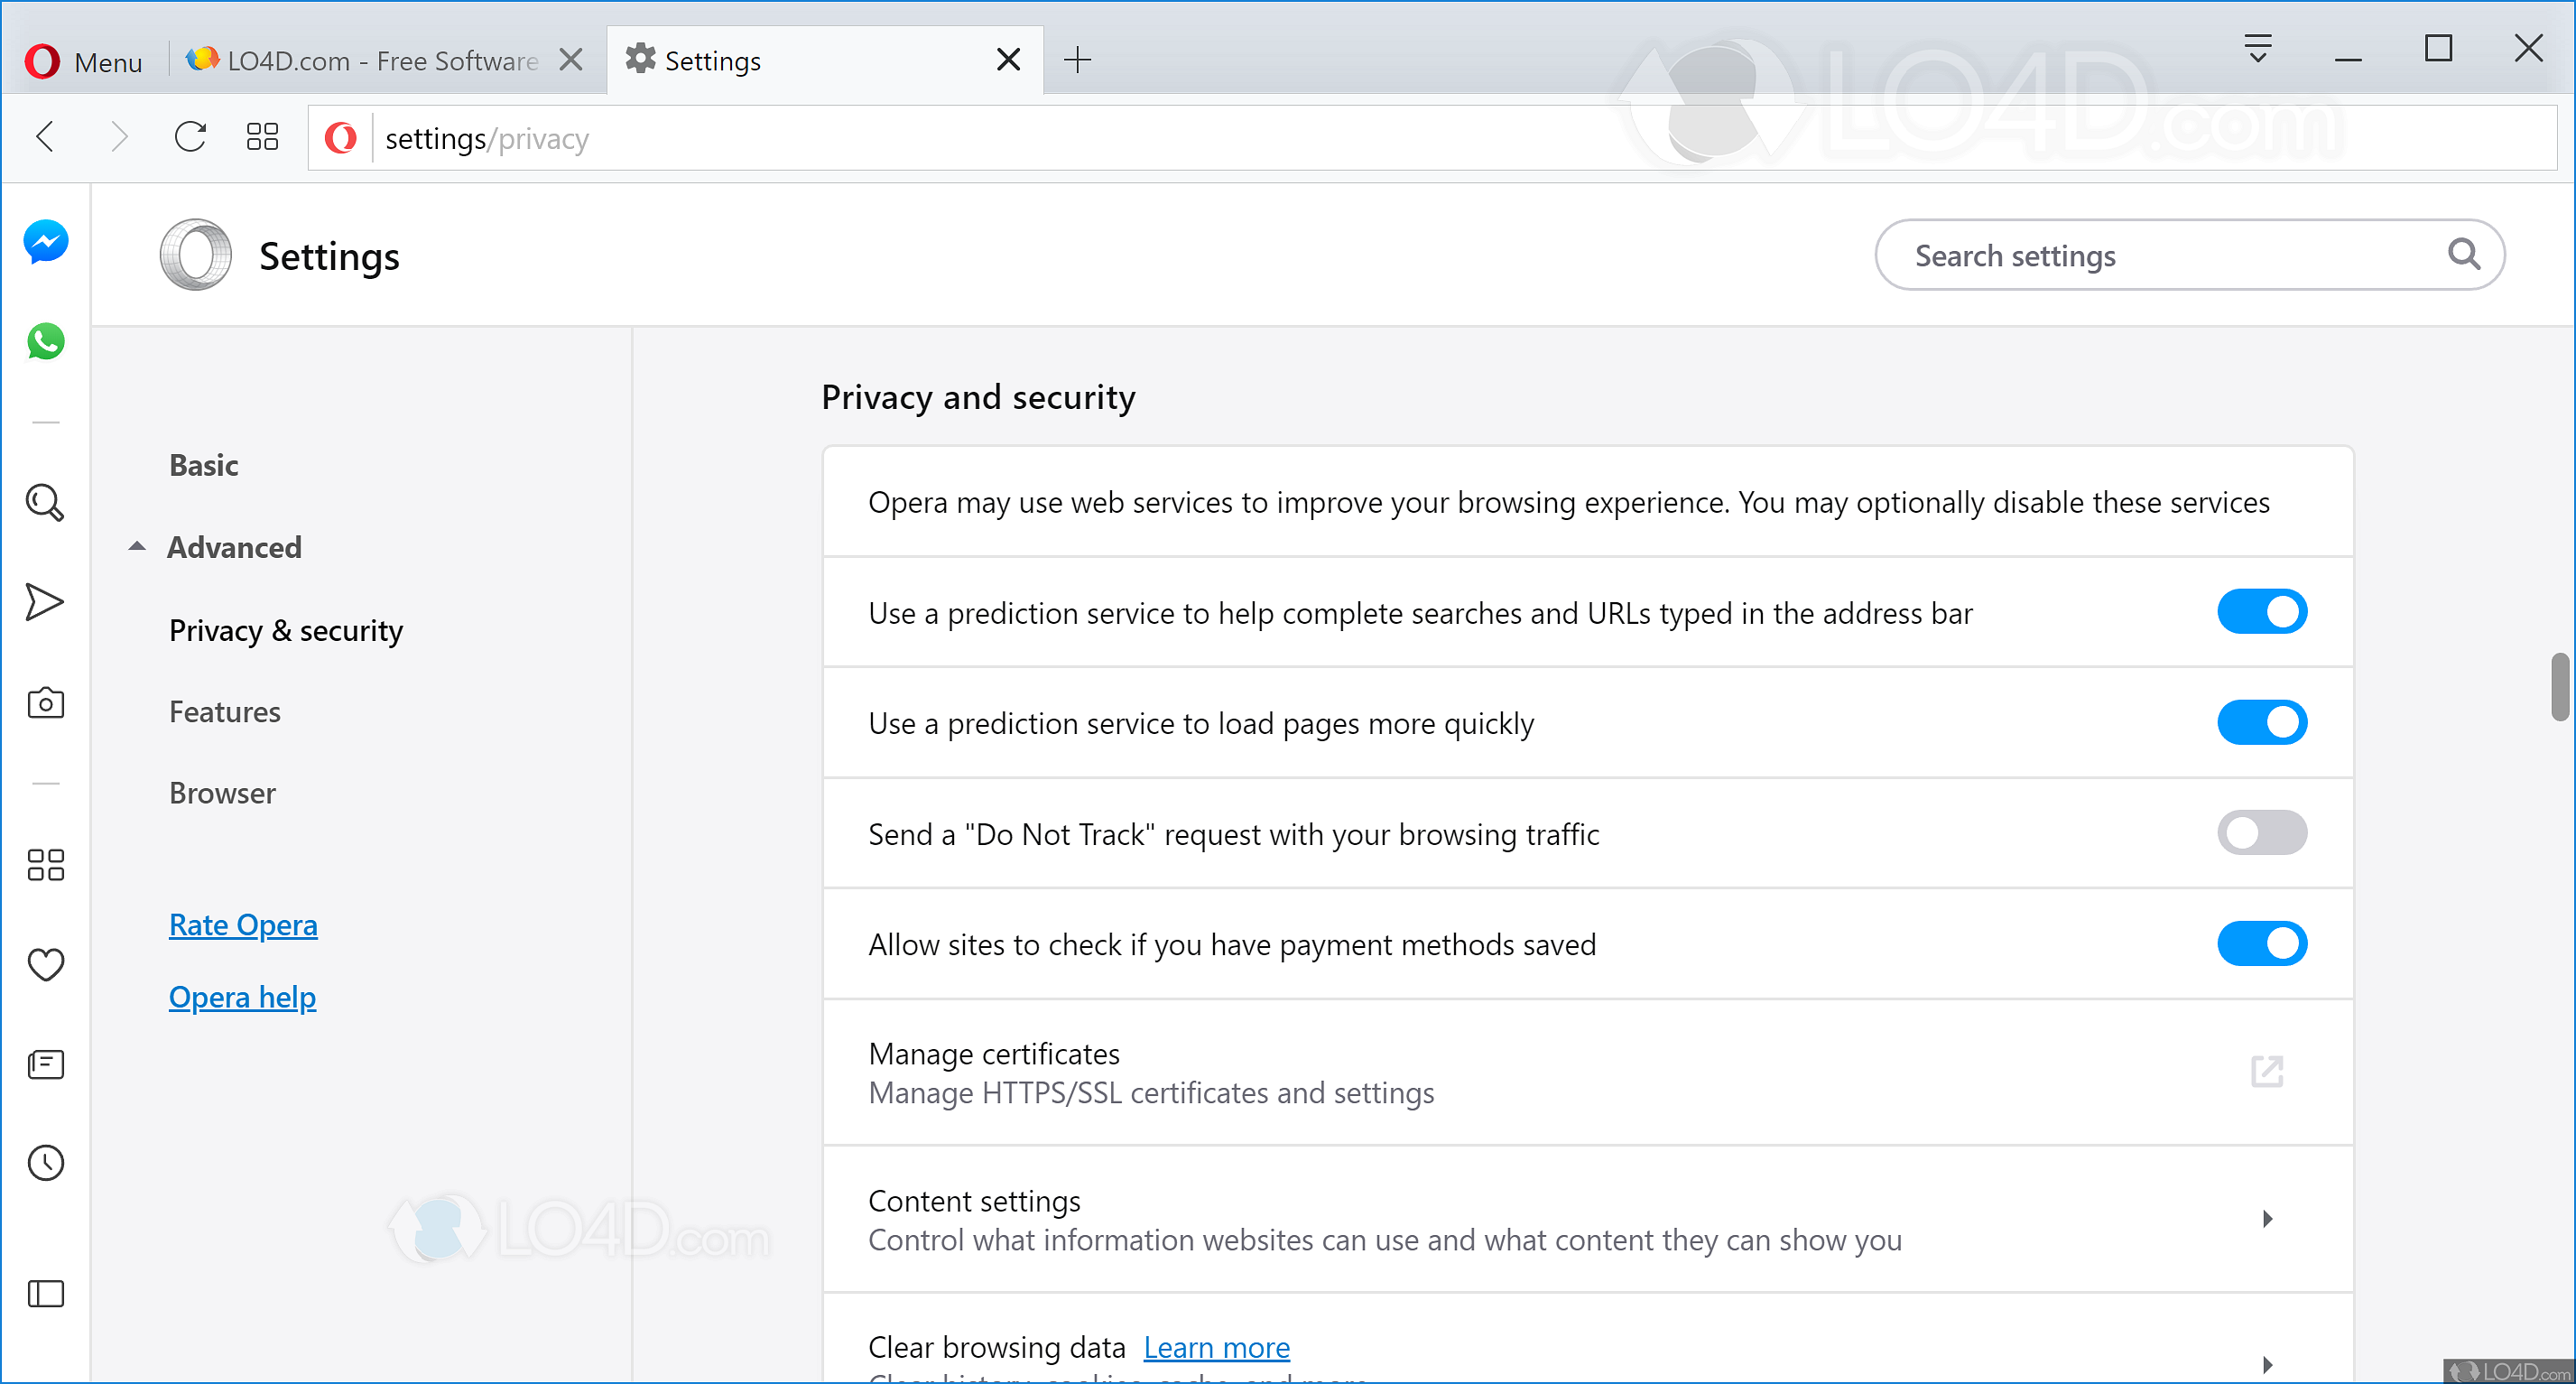Open the Opera Menu
The image size is (2576, 1384).
pos(84,61)
